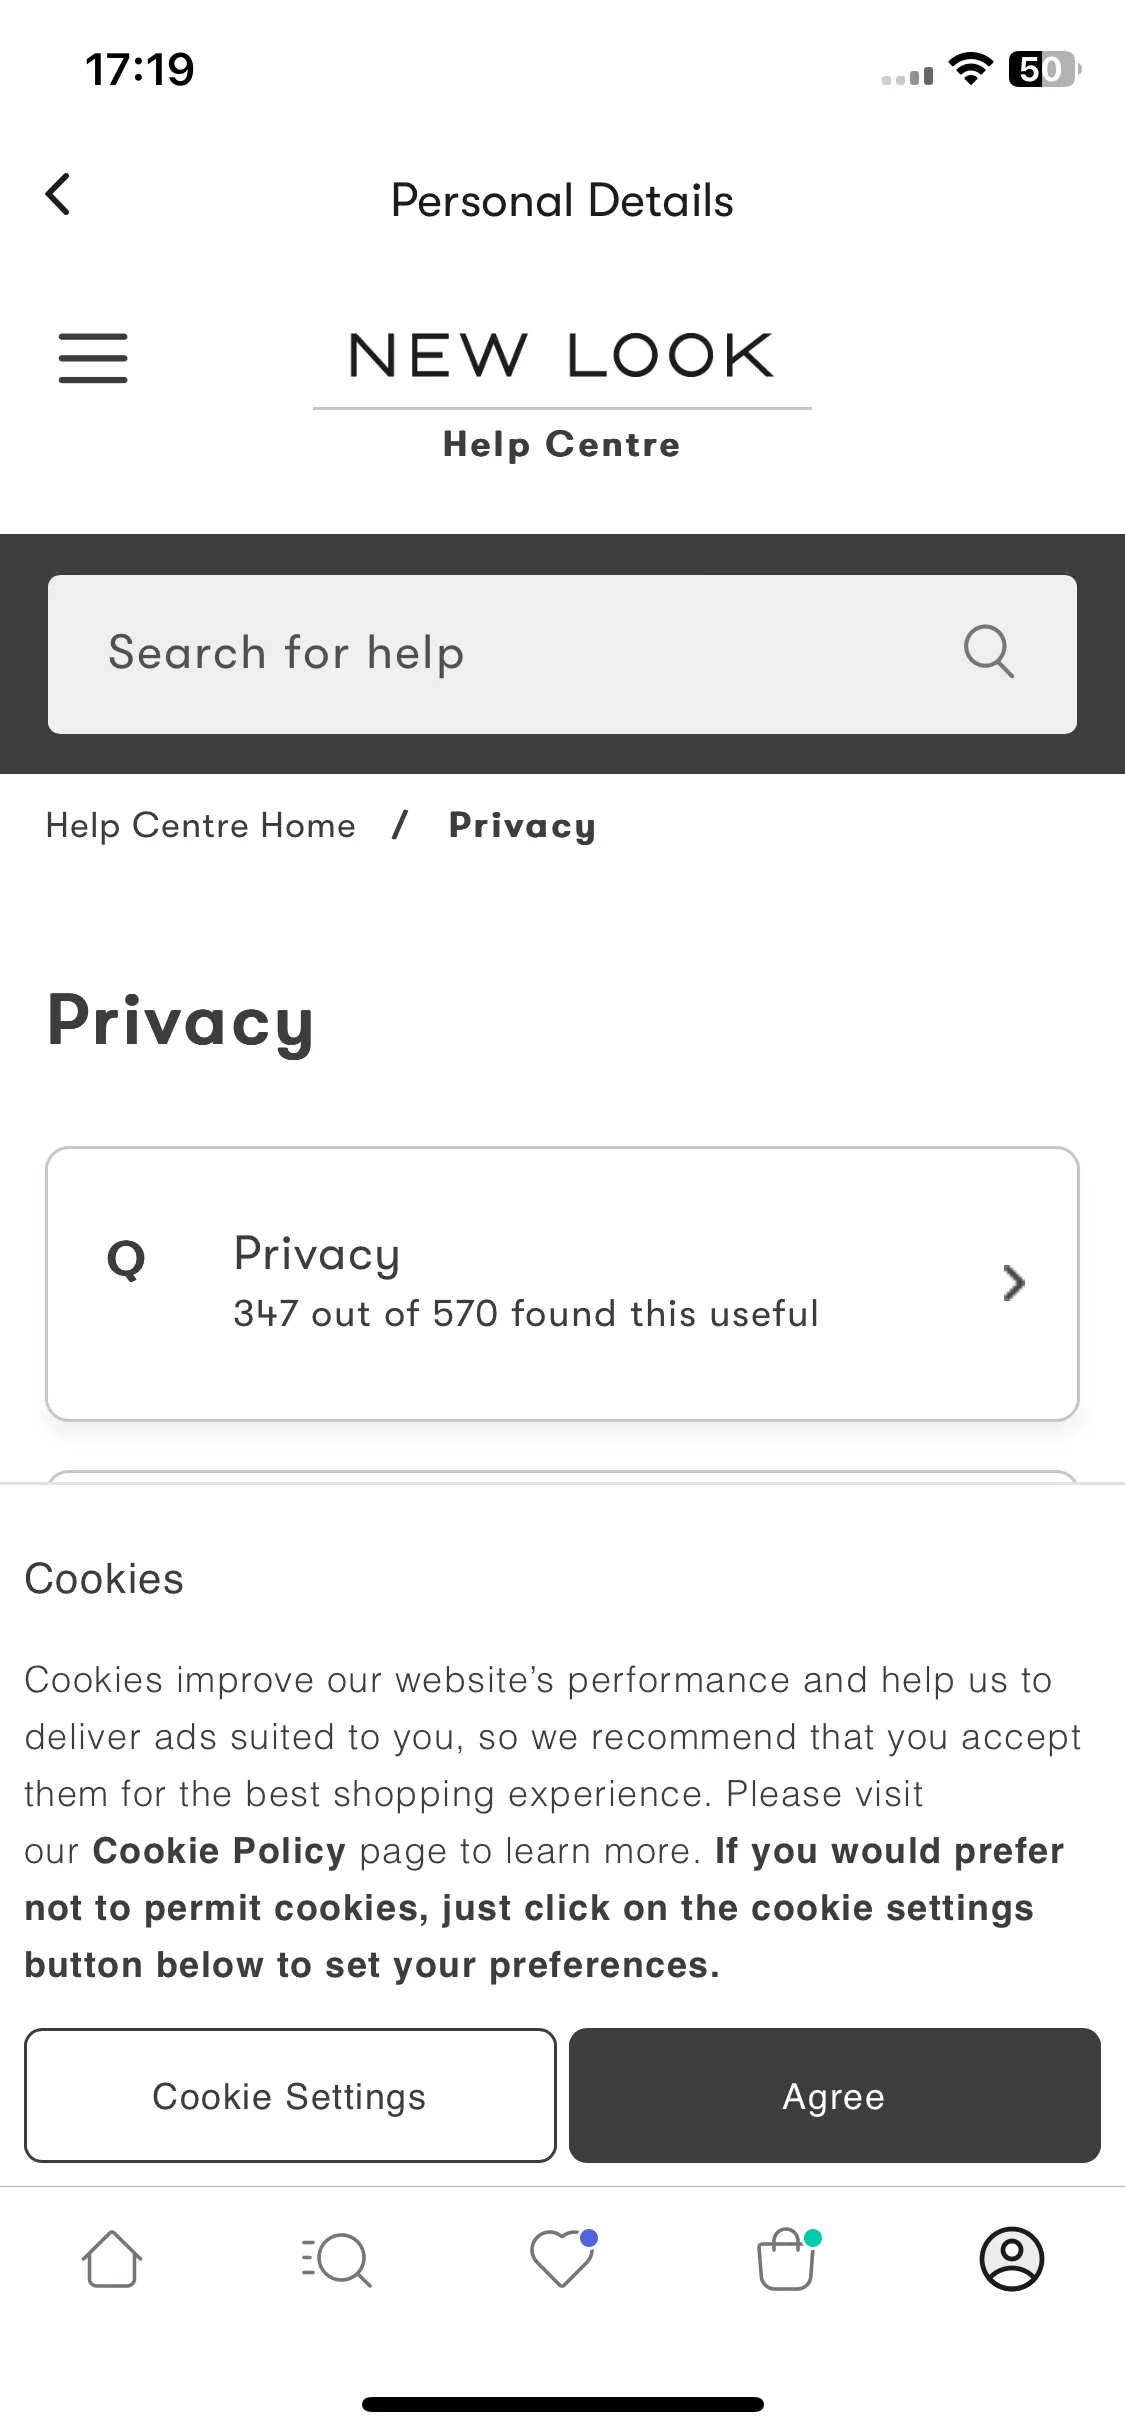Open the shopping bag icon
This screenshot has height=2436, width=1125.
tap(788, 2258)
